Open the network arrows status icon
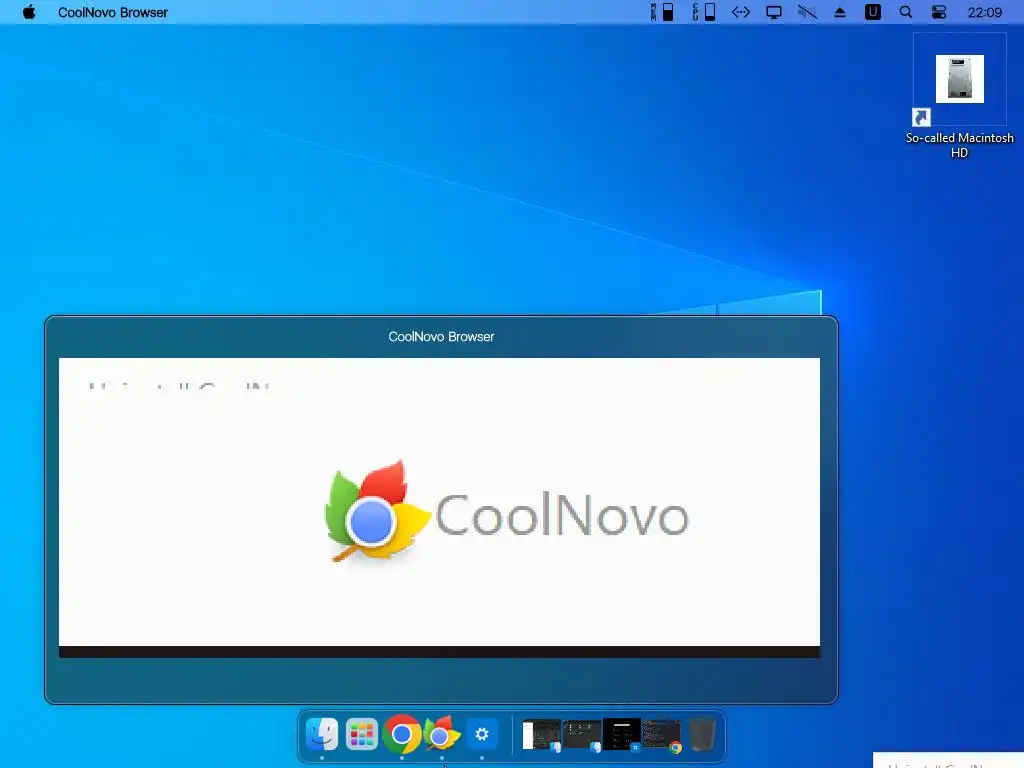Viewport: 1024px width, 768px height. pos(741,12)
